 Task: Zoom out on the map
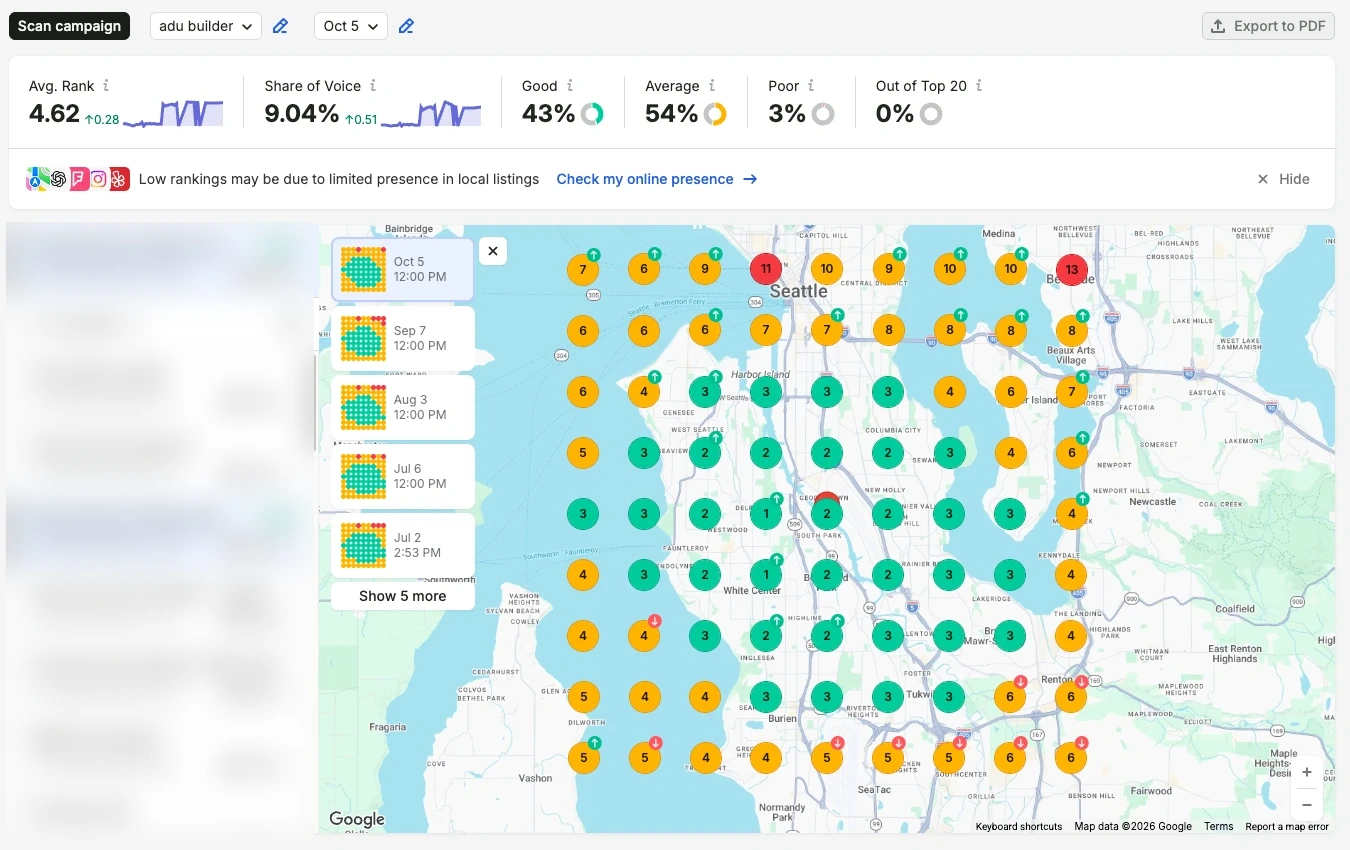click(1307, 805)
